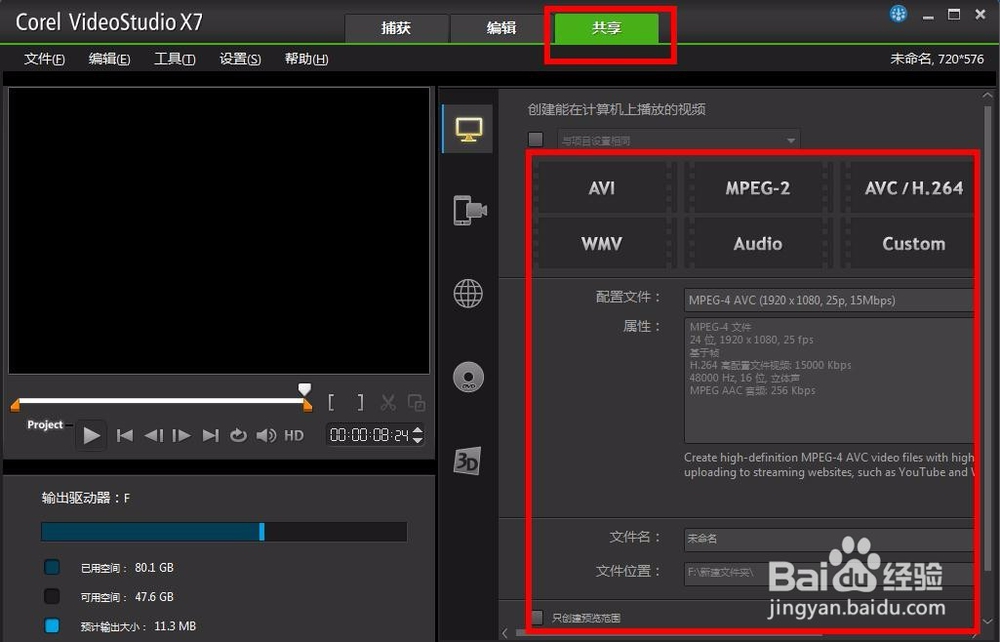Click the preview scrubber white handle
The height and width of the screenshot is (642, 1000).
[x=305, y=389]
